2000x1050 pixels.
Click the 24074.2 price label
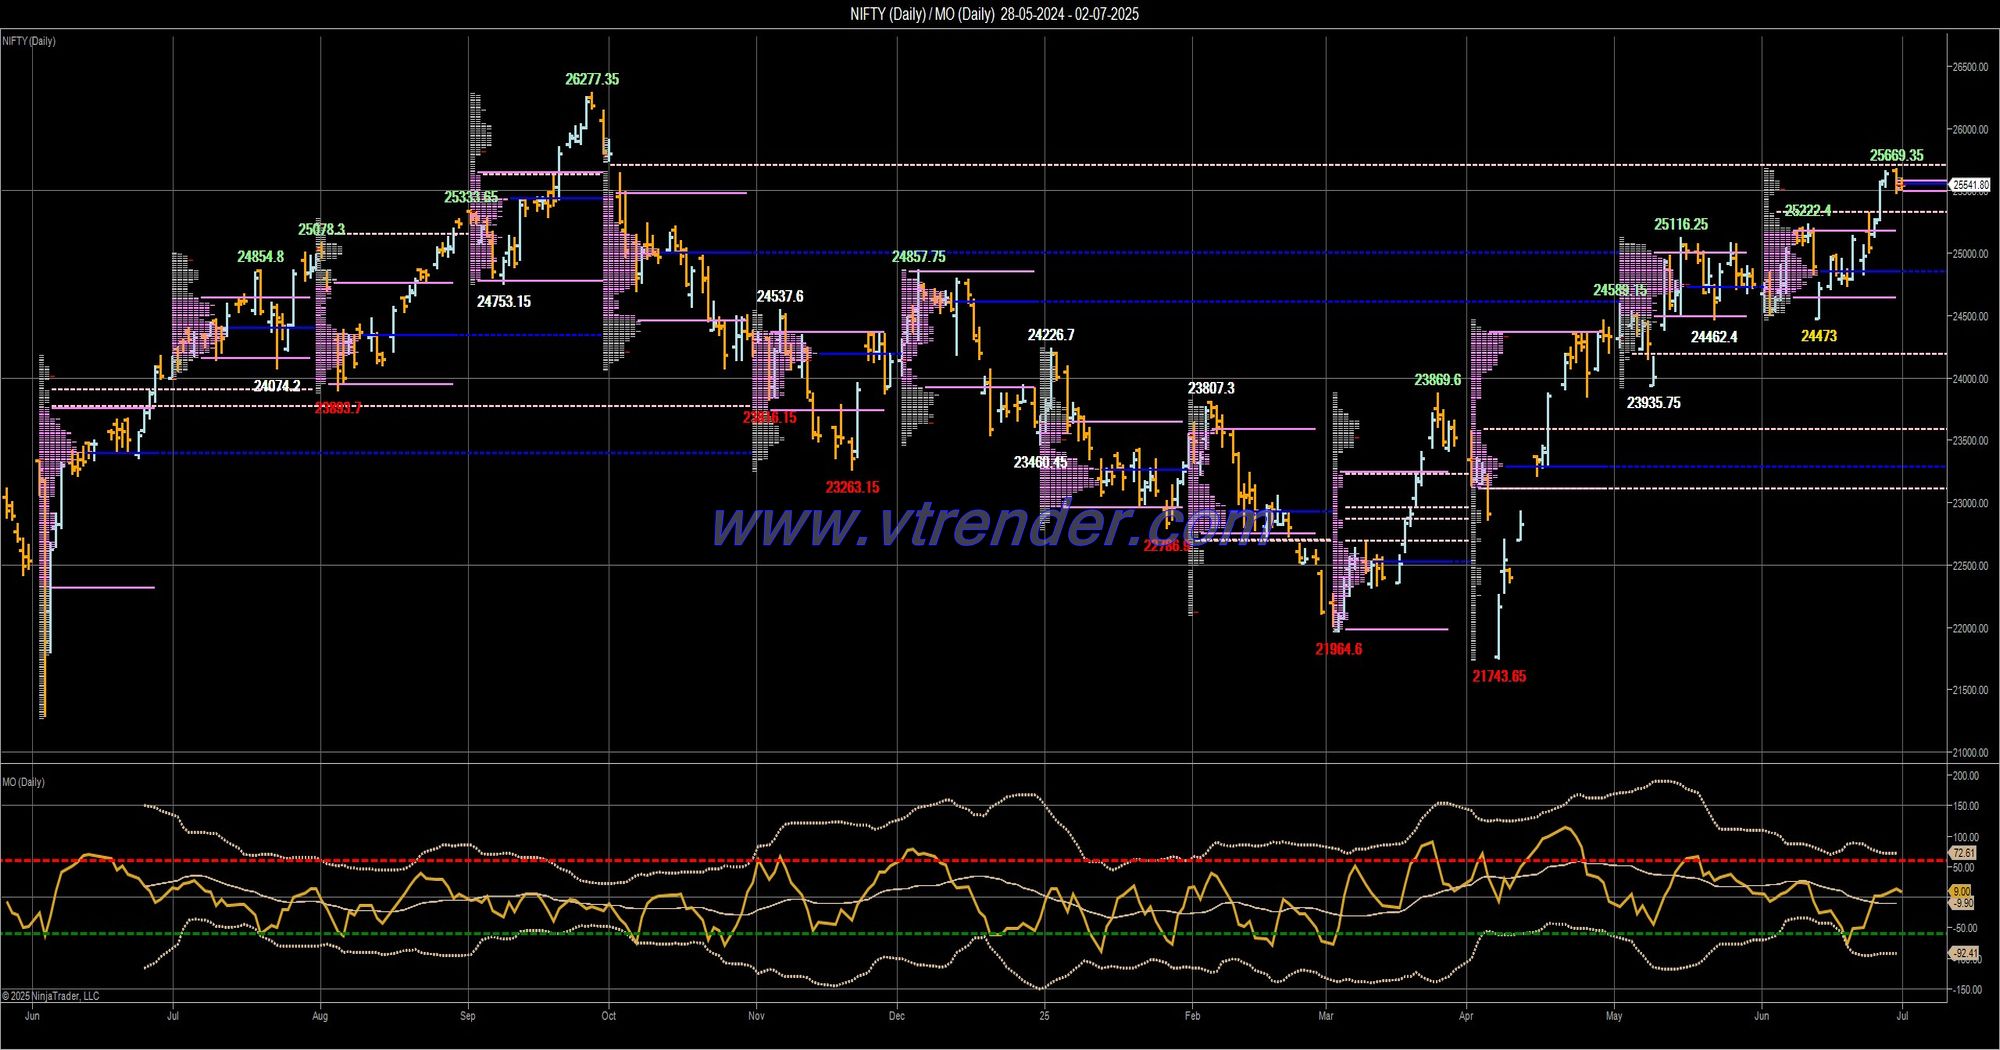click(277, 386)
